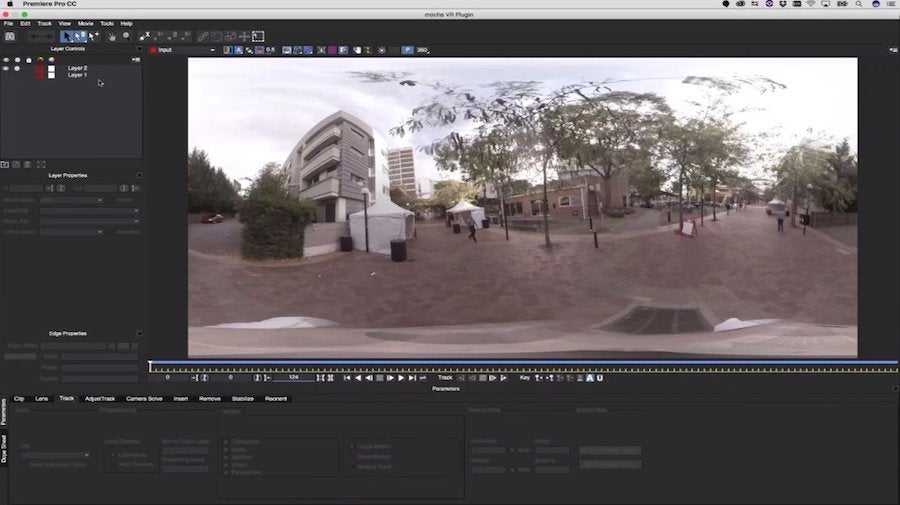The height and width of the screenshot is (505, 900).
Task: Open the Link to track dropdown
Action: 72,232
